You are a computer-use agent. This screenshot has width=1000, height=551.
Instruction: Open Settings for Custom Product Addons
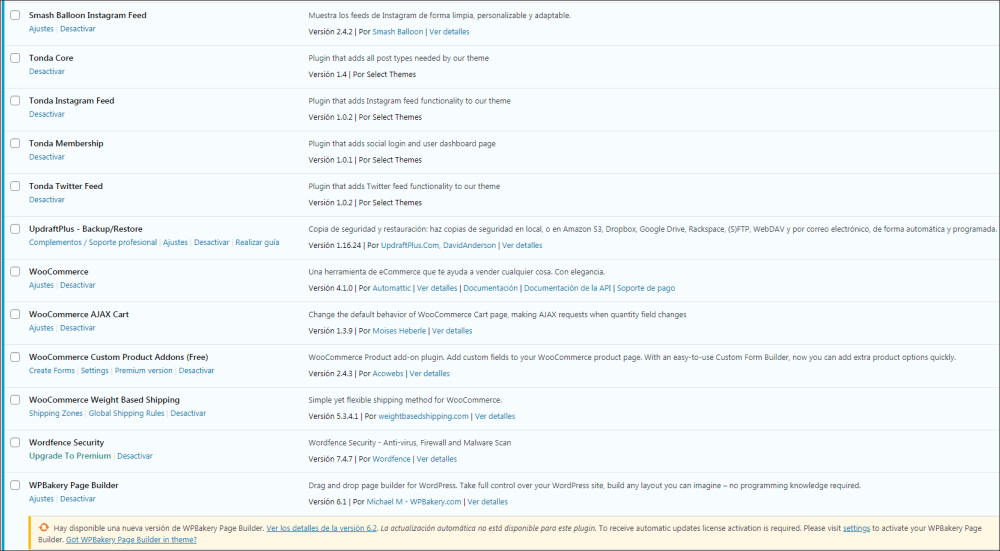pyautogui.click(x=94, y=371)
